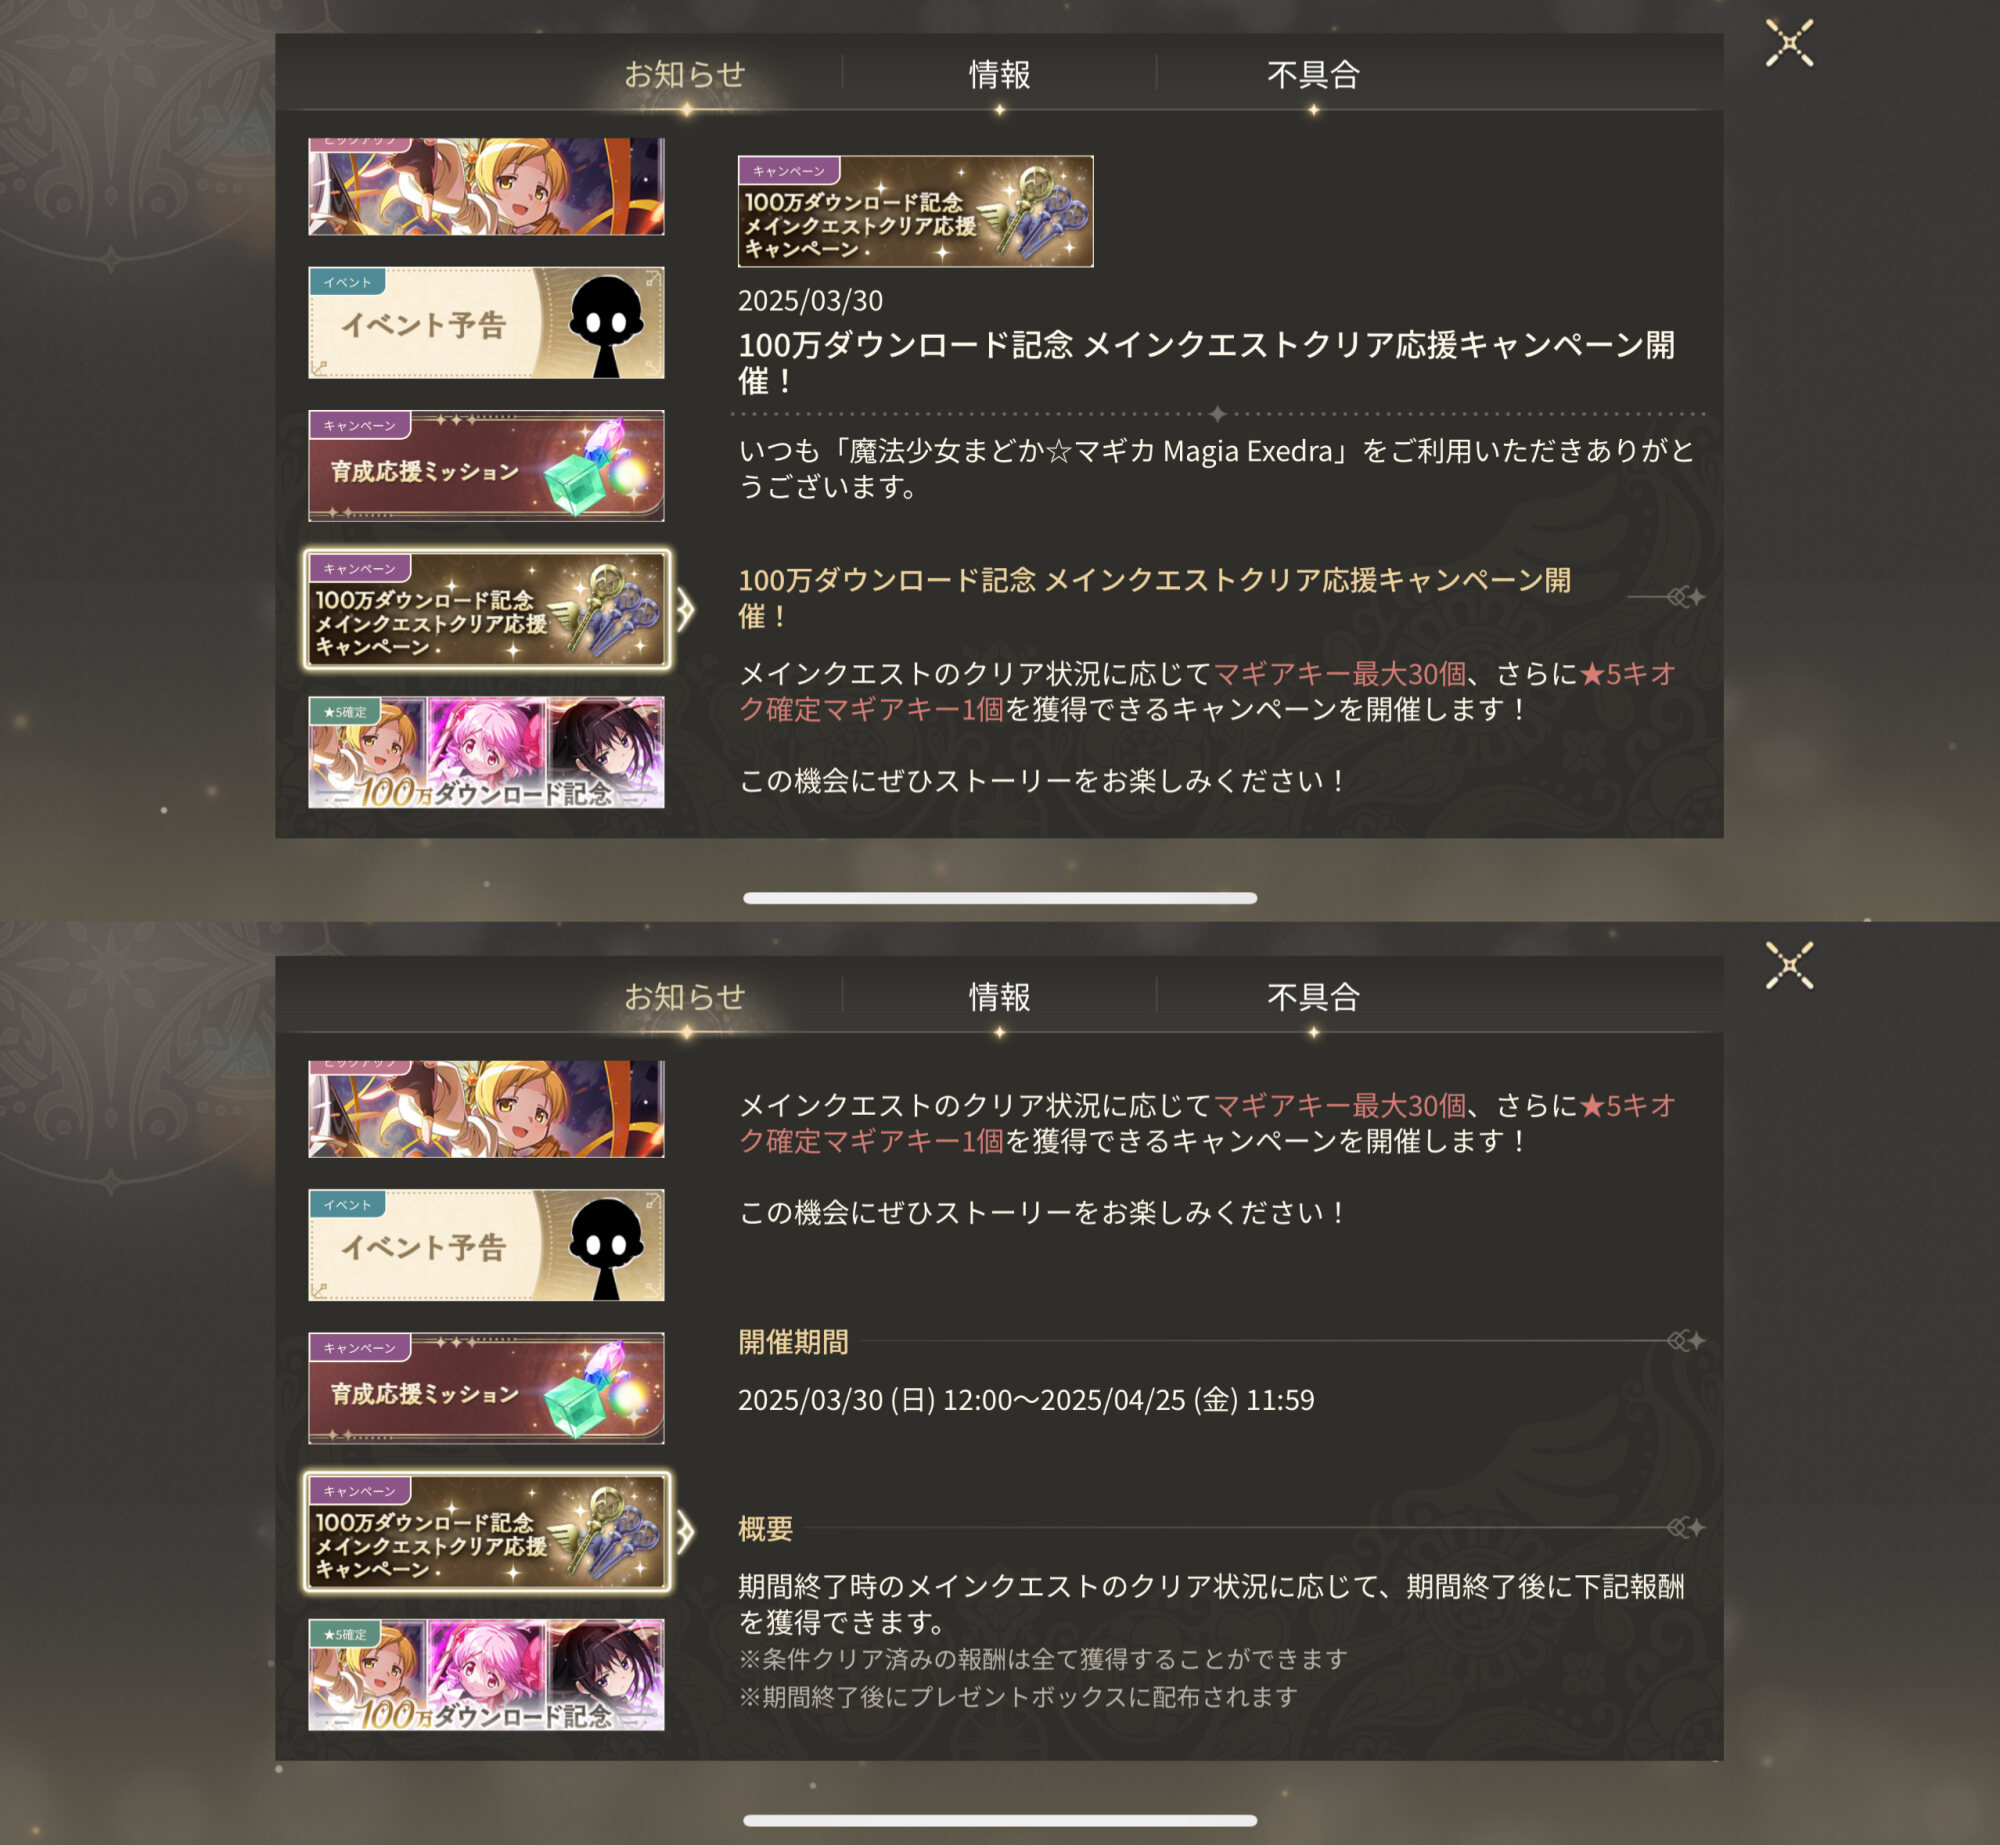Open 不具合 tab in upper window
This screenshot has height=1845, width=2000.
pos(1313,74)
